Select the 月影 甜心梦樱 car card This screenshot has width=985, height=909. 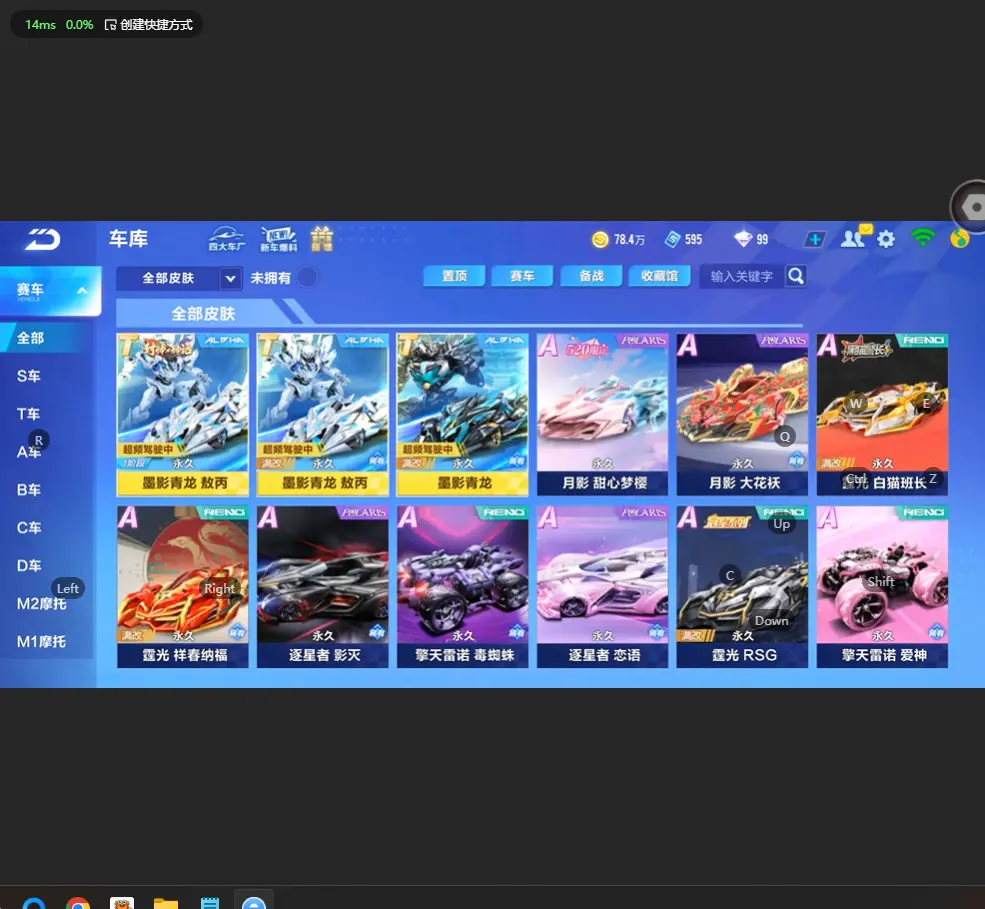point(602,415)
